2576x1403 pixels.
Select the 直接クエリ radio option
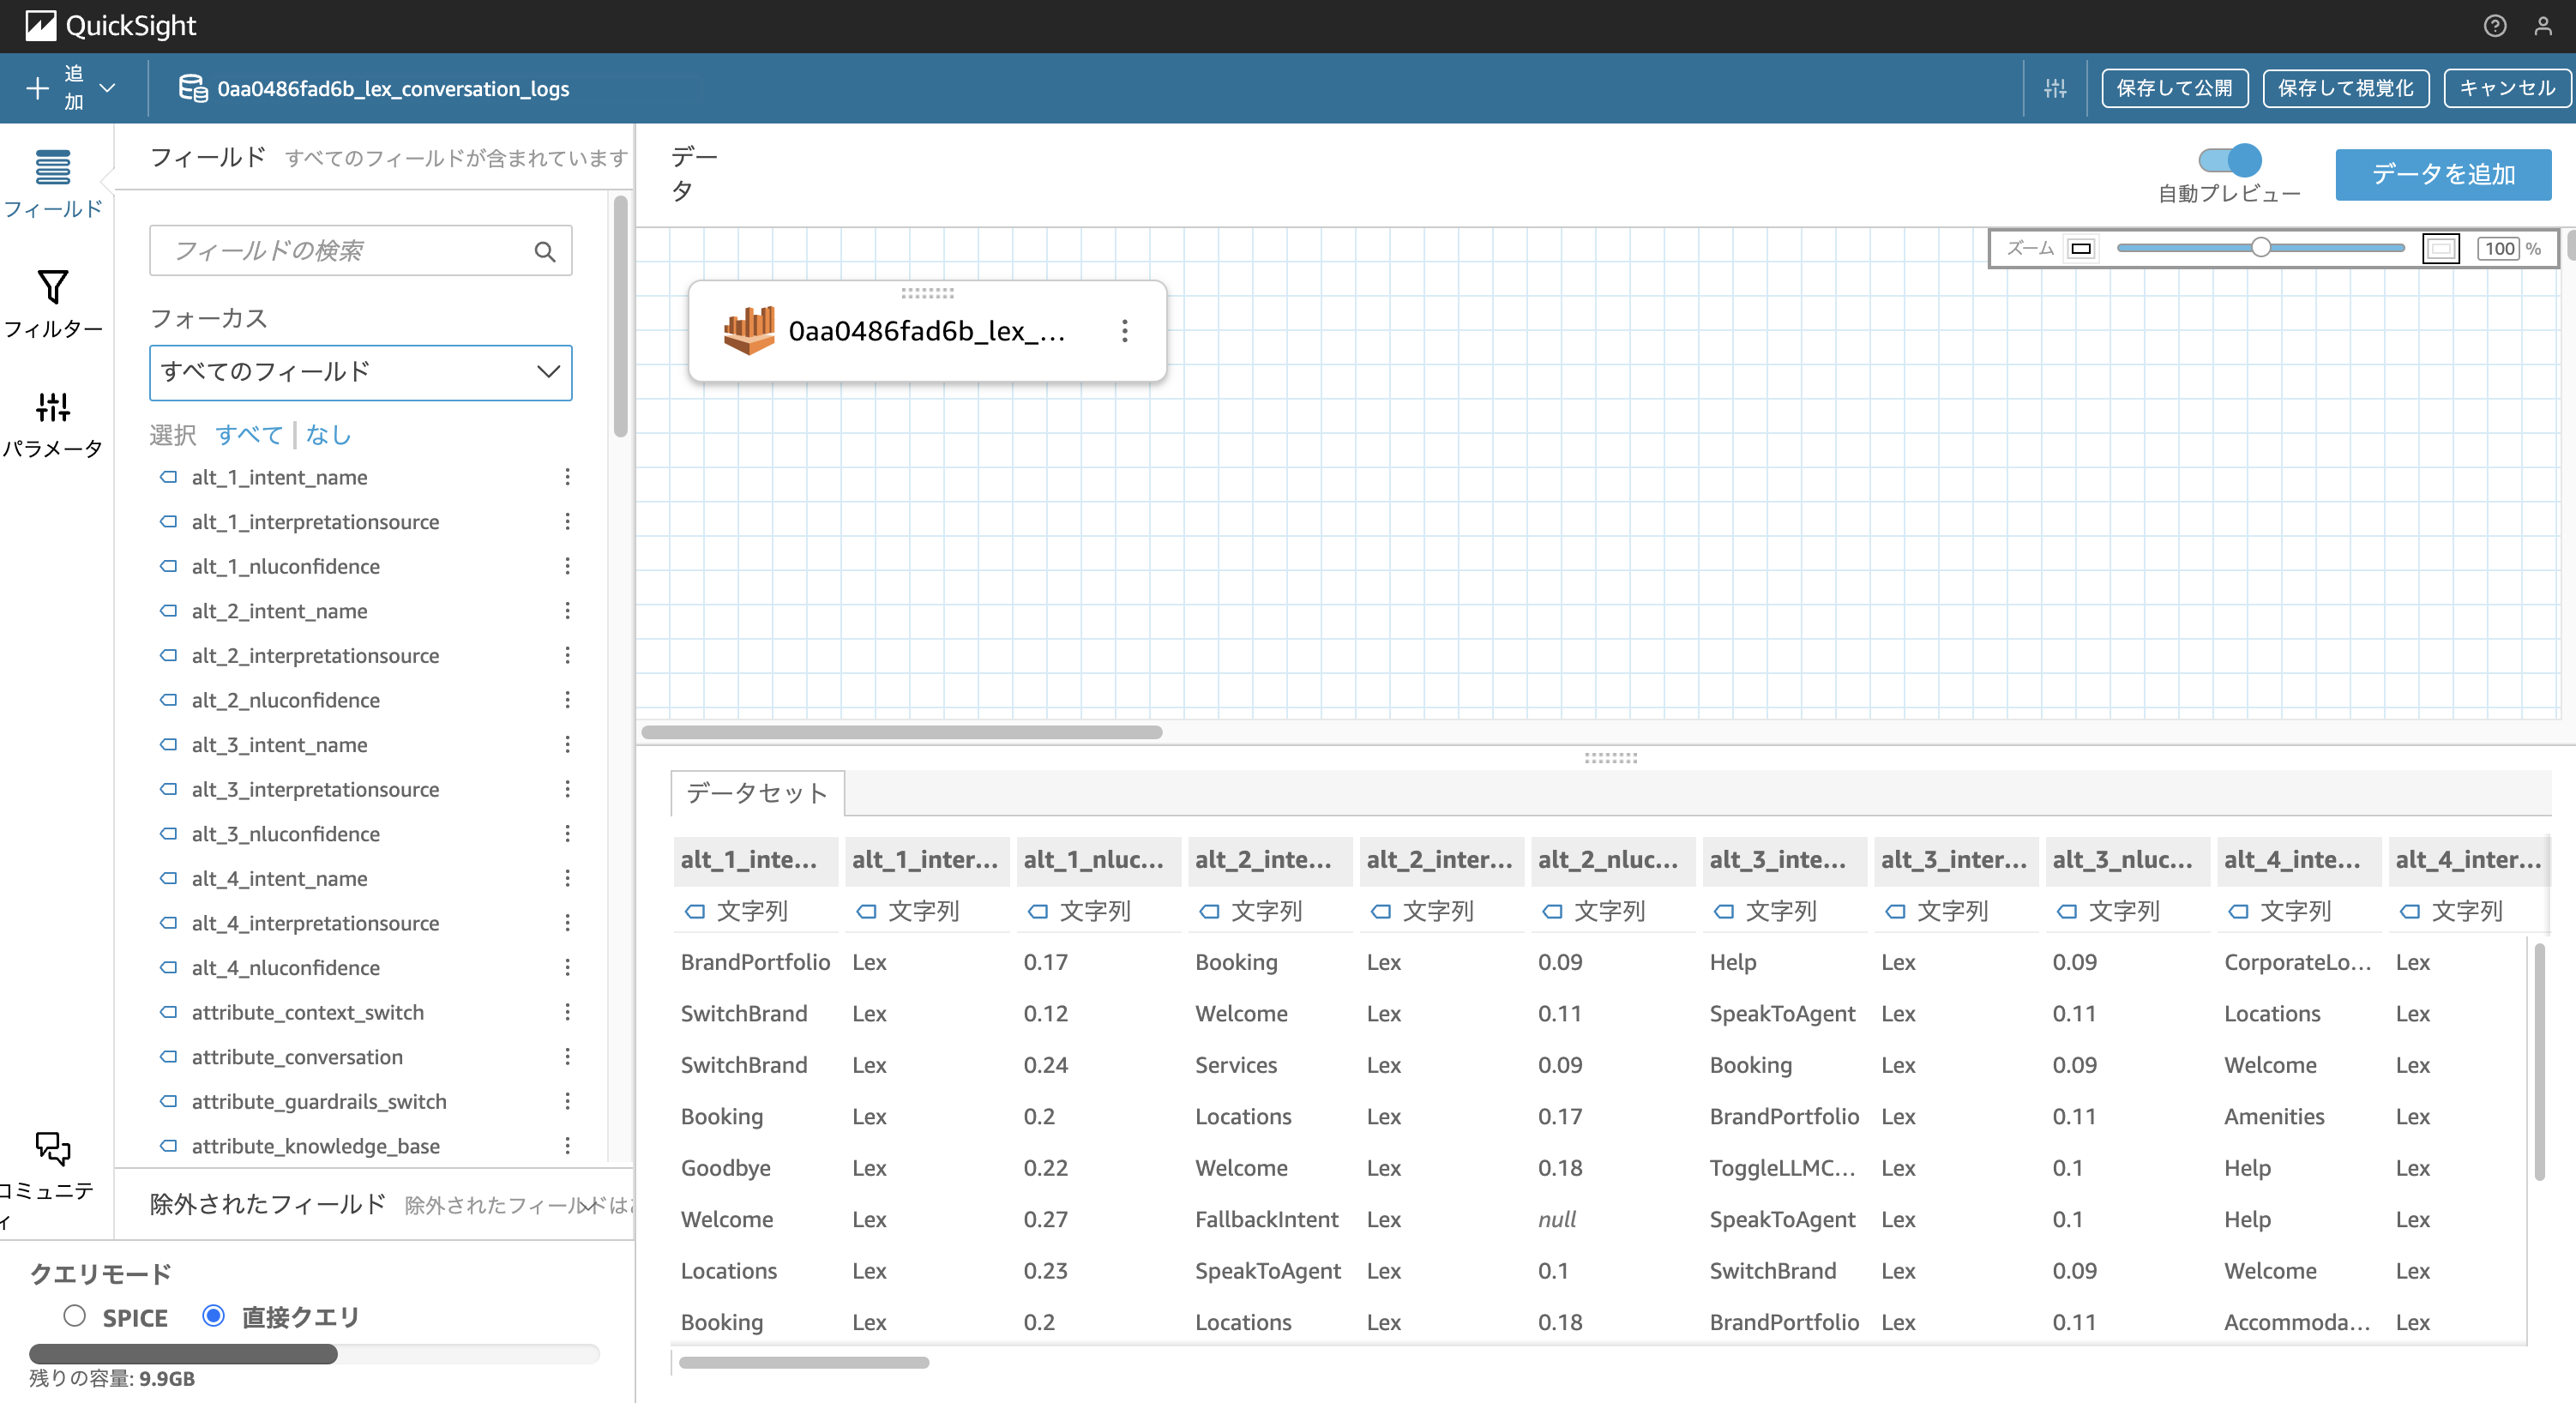[x=213, y=1316]
